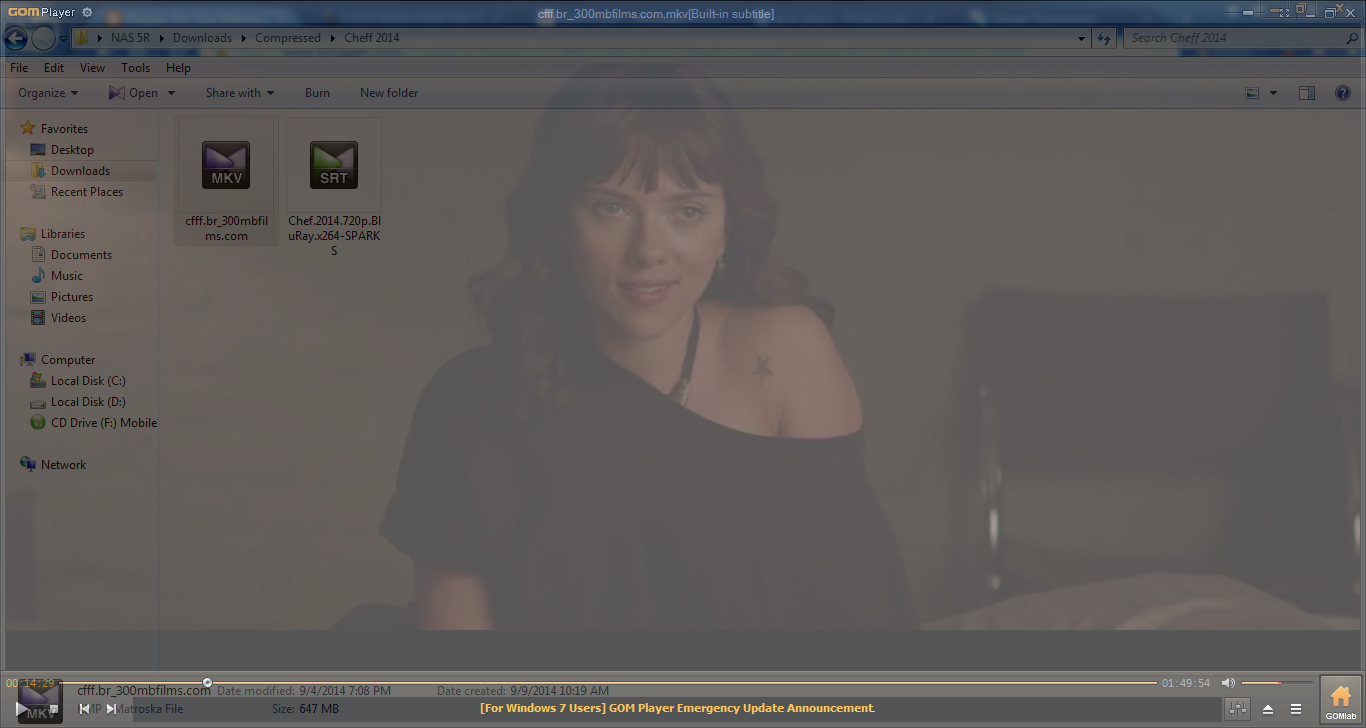Select the Chef.2014.720p.BluRay SRT subtitle file

(334, 188)
